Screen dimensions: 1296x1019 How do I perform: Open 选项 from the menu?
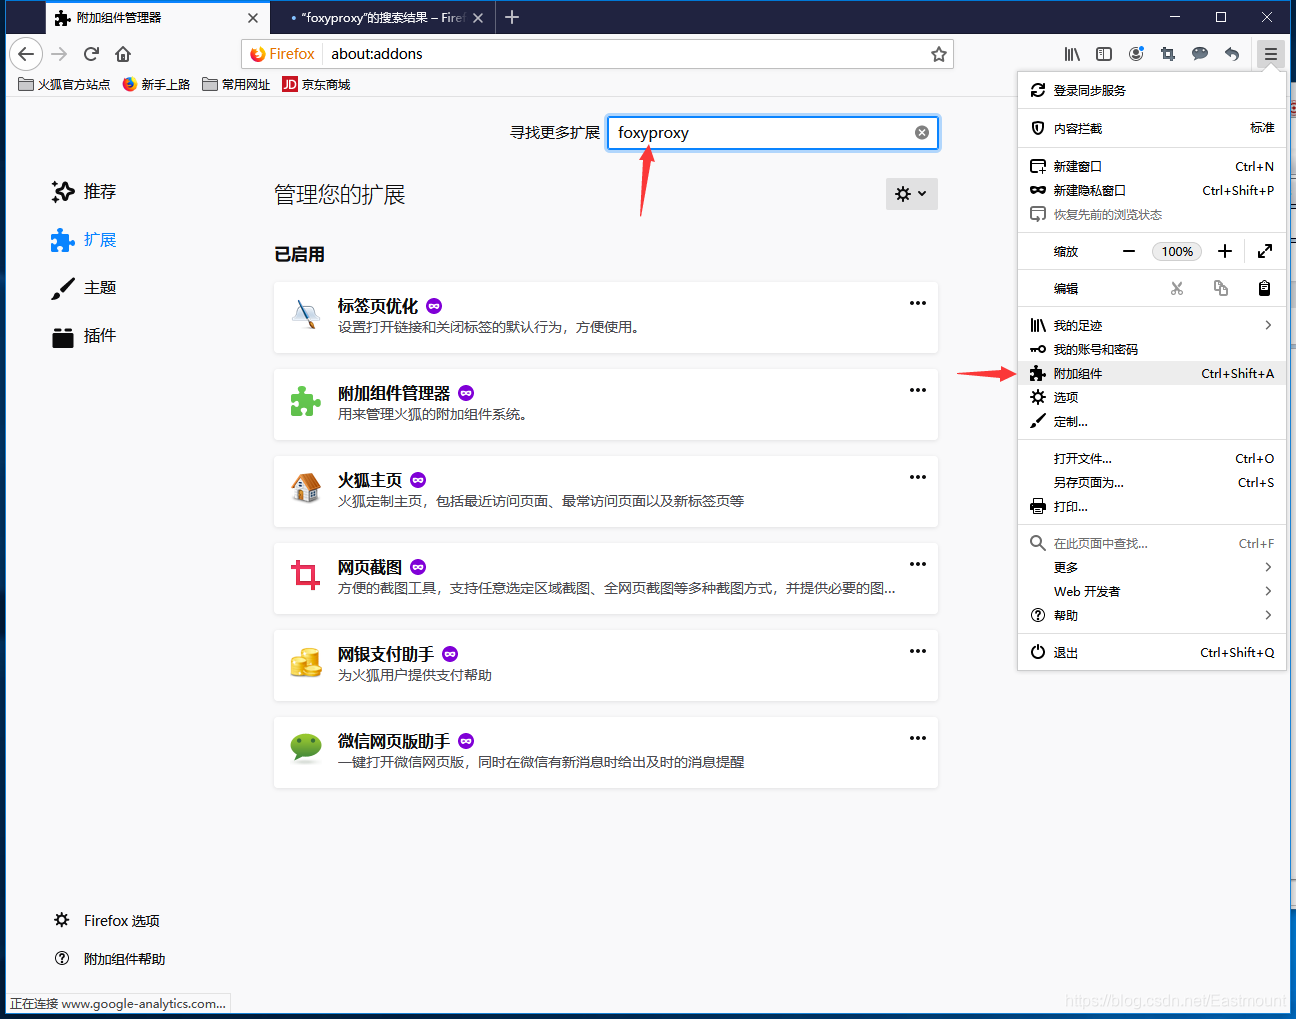pos(1152,397)
